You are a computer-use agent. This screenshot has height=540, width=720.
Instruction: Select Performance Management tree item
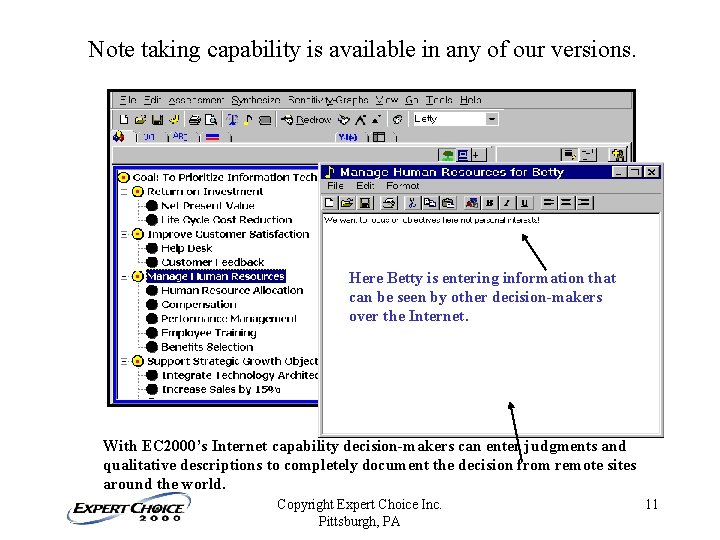[x=229, y=319]
